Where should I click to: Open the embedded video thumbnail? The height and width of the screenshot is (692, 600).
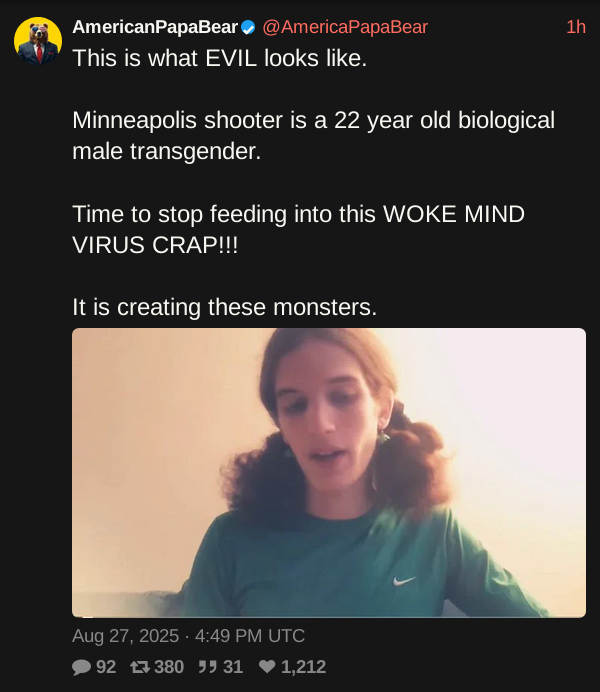coord(329,472)
